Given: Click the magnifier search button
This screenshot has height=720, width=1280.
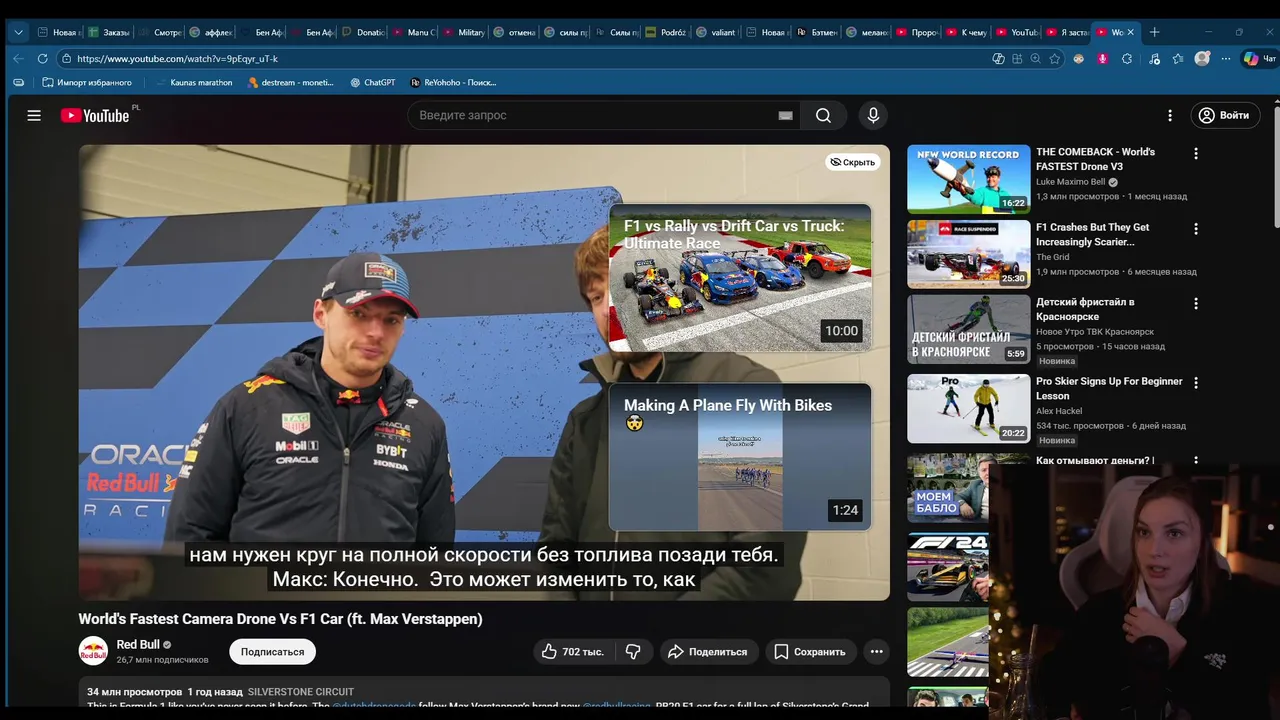Looking at the screenshot, I should tap(823, 115).
